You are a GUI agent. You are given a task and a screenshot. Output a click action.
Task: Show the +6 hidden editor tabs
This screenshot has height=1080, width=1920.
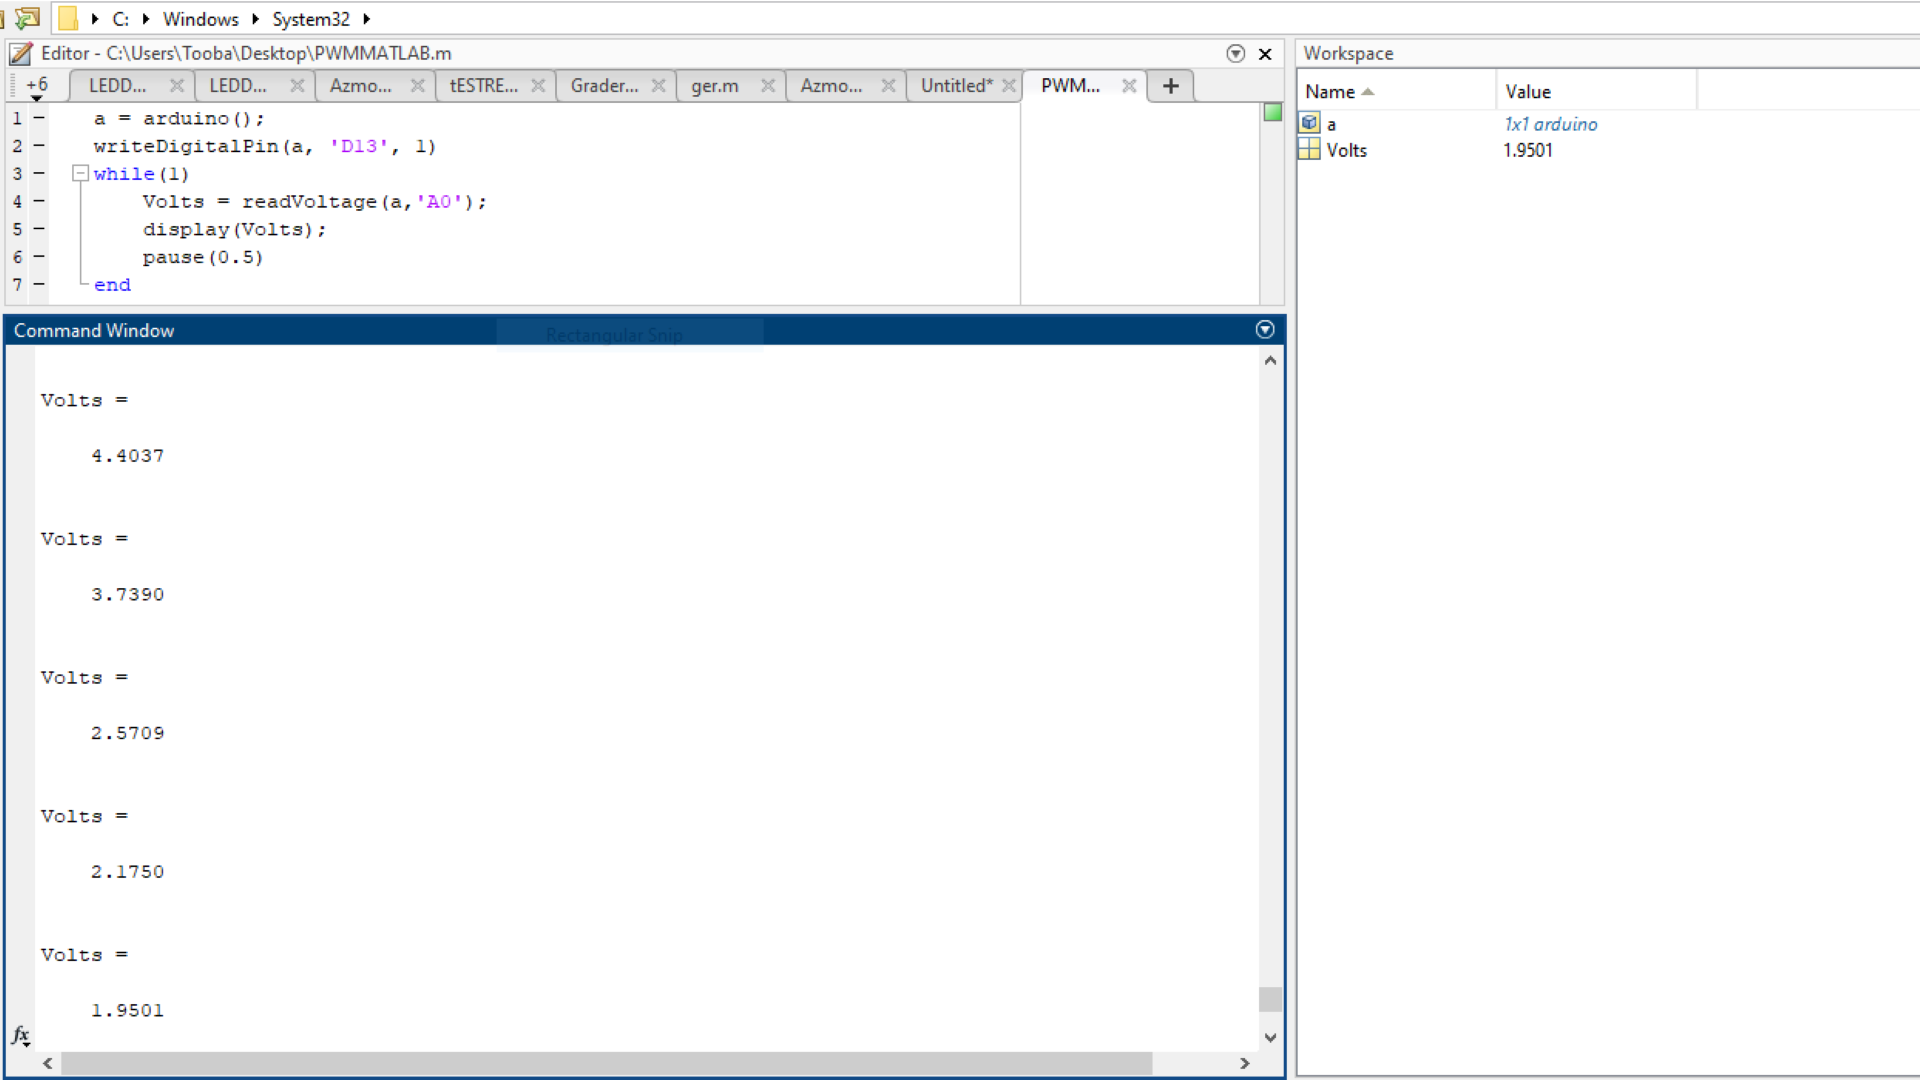37,87
